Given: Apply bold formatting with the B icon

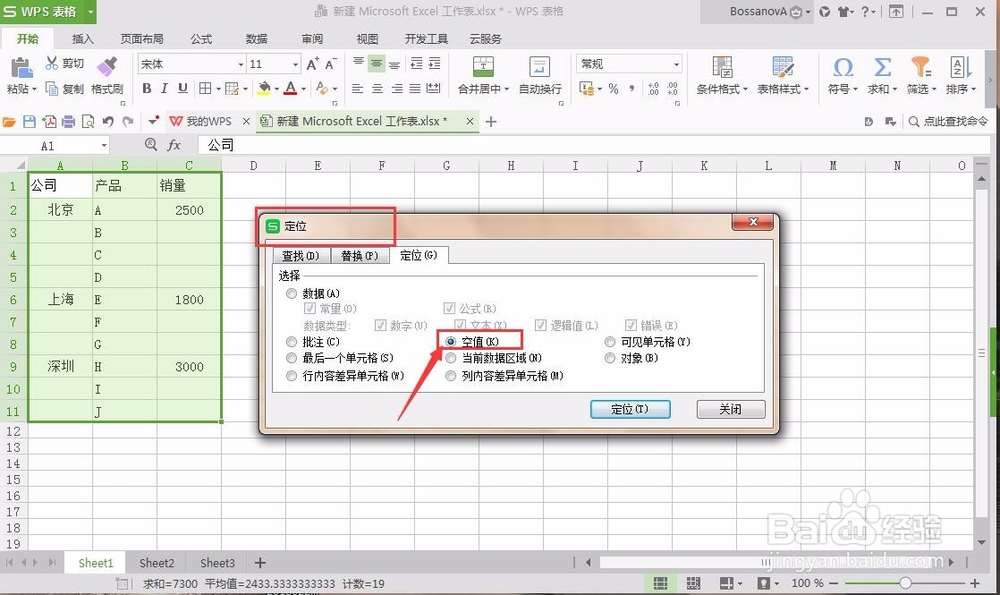Looking at the screenshot, I should (x=147, y=90).
